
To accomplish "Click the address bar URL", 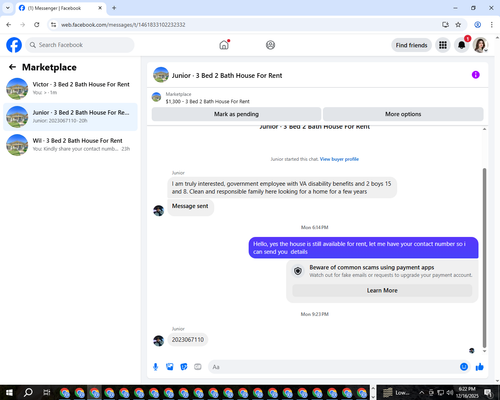I will 123,25.
